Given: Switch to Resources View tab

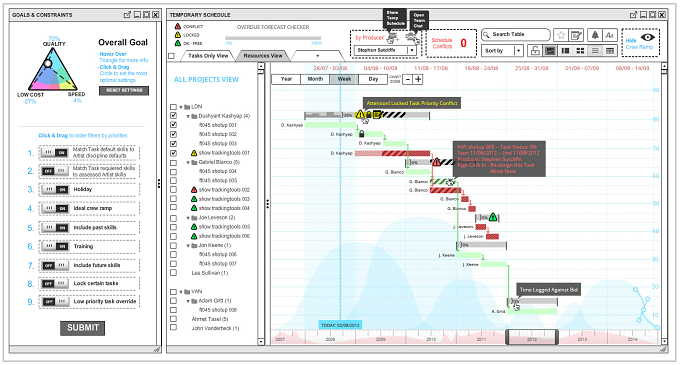Looking at the screenshot, I should (263, 55).
